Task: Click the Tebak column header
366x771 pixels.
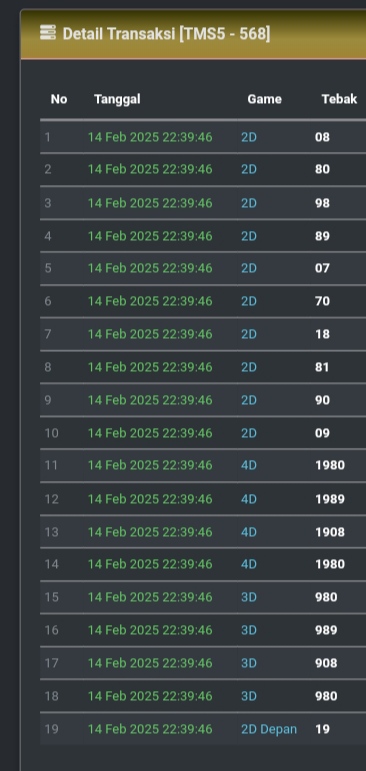Action: (x=339, y=99)
